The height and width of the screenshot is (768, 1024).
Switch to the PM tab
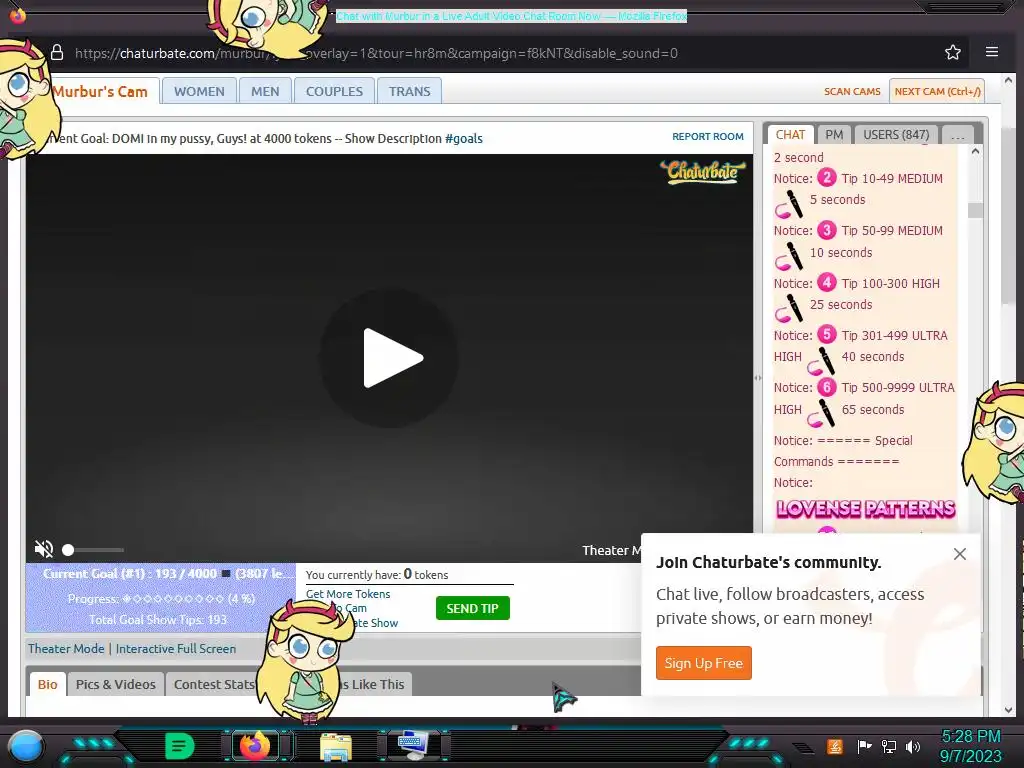[x=834, y=135]
